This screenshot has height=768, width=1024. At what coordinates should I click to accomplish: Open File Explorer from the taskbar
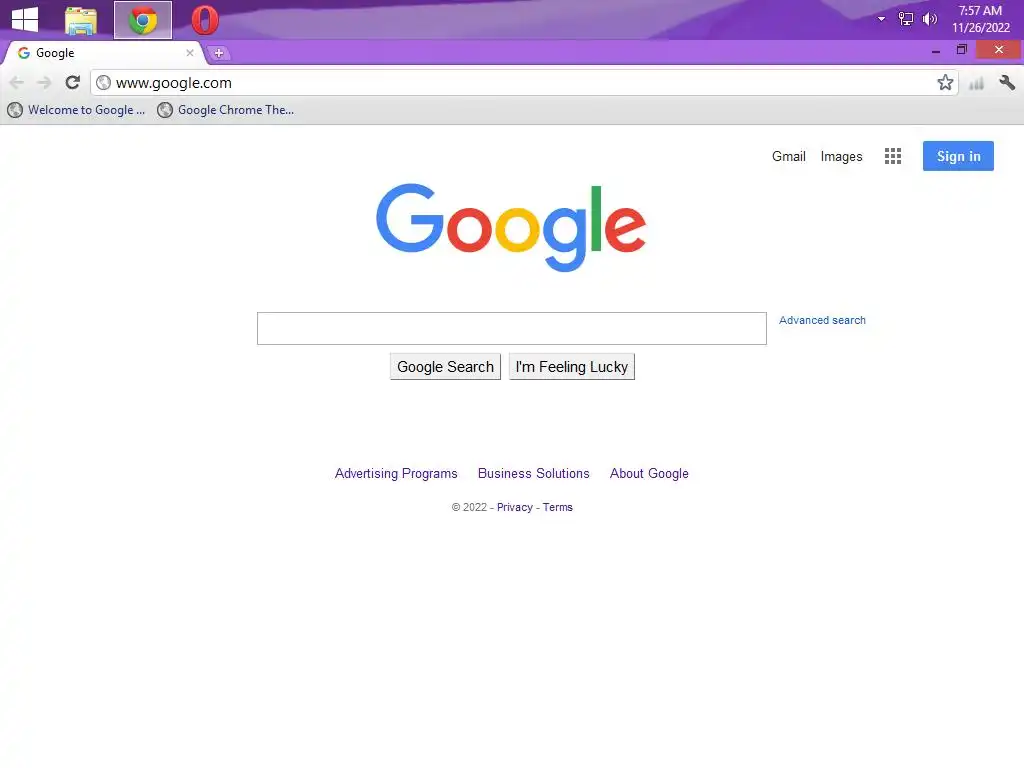[x=81, y=20]
